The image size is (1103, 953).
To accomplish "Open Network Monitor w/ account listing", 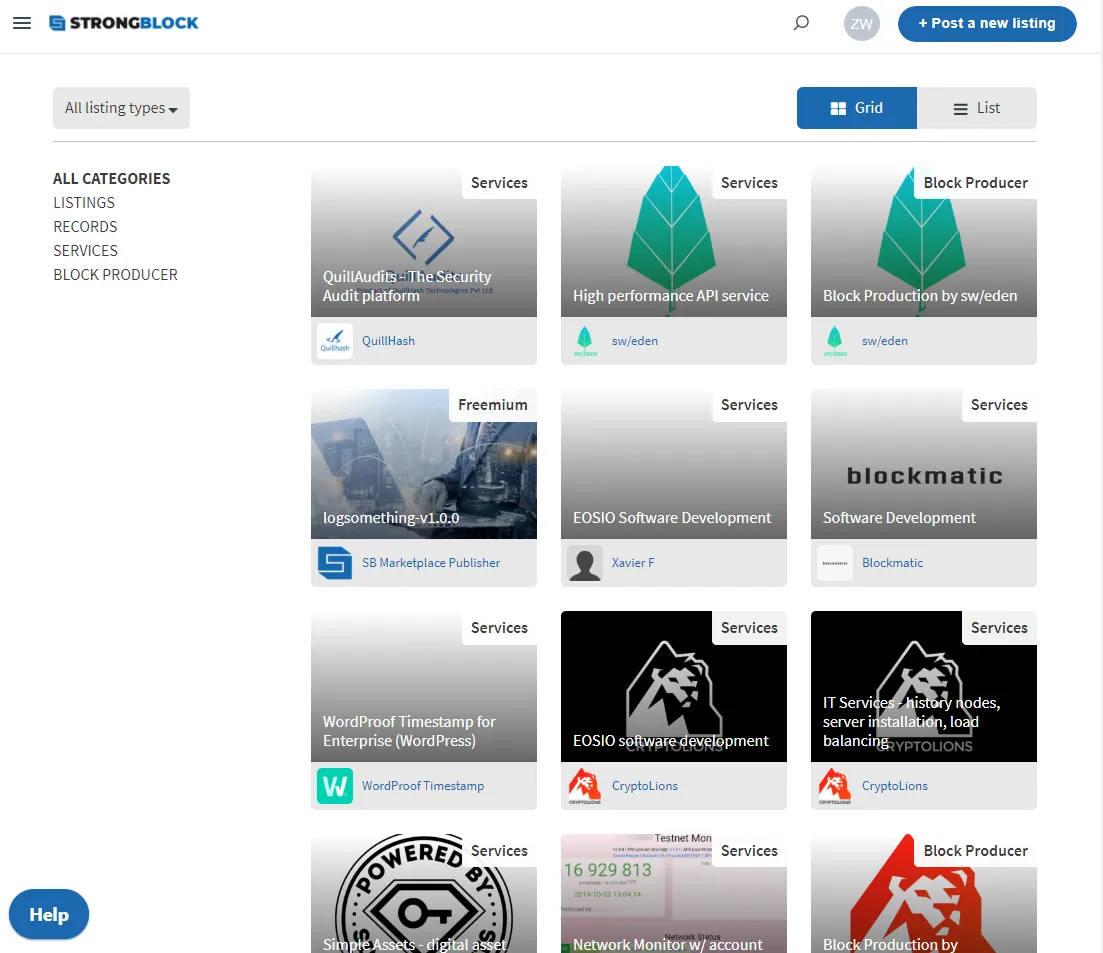I will pyautogui.click(x=673, y=893).
